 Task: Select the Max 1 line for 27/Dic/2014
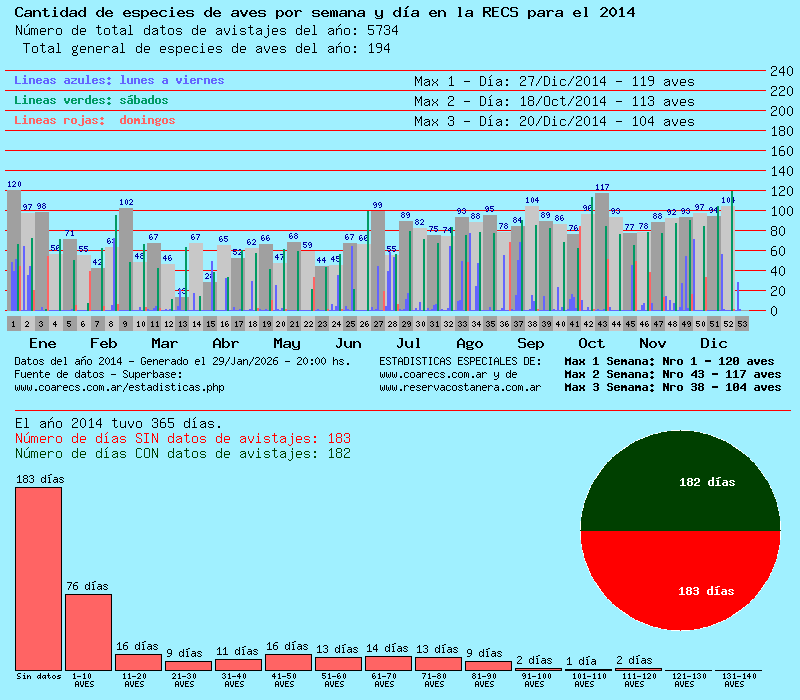(x=553, y=81)
